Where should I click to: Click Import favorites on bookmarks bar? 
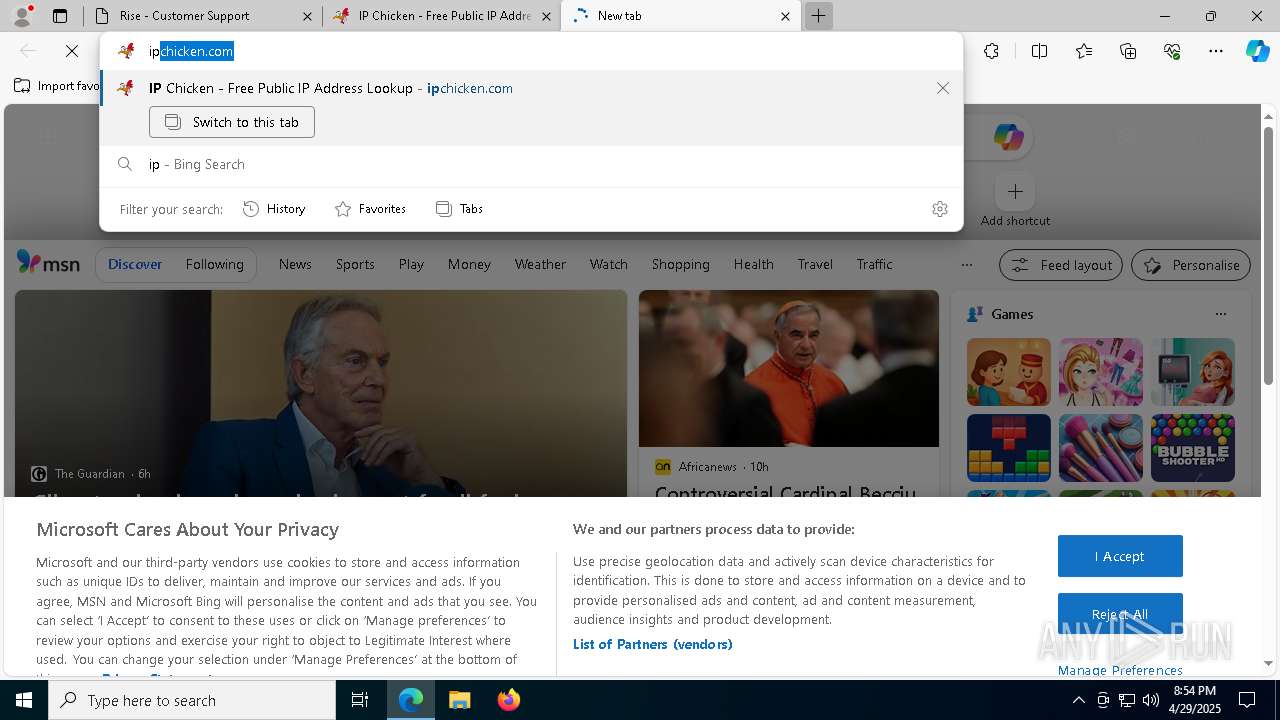coord(58,86)
